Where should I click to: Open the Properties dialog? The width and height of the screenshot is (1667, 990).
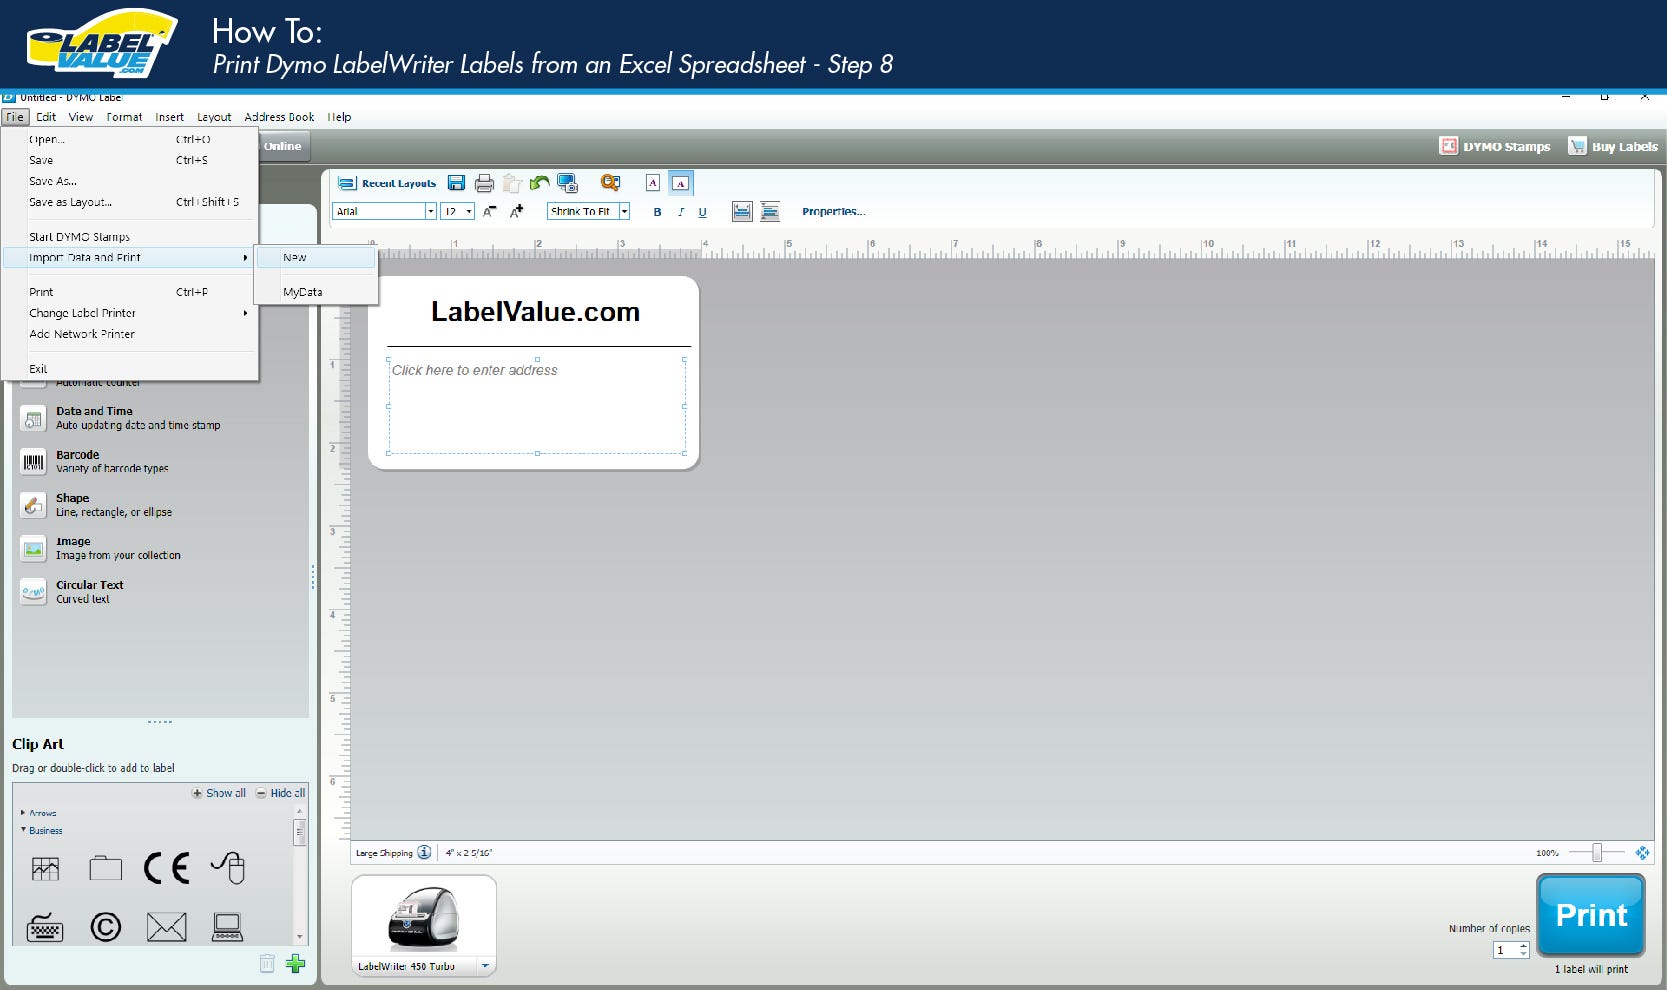click(x=833, y=212)
